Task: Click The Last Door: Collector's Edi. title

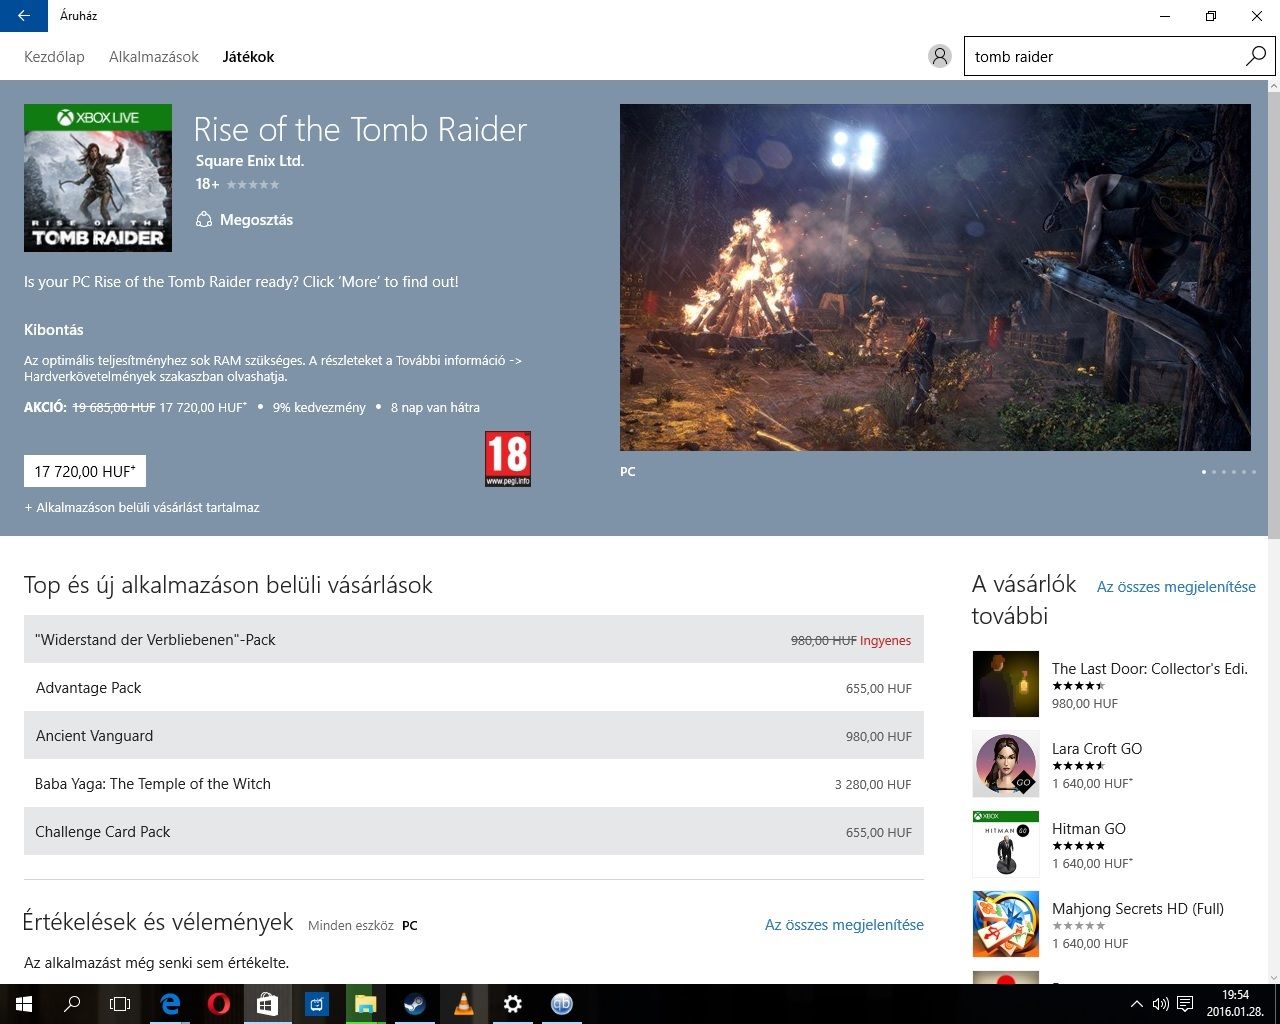Action: click(1150, 669)
